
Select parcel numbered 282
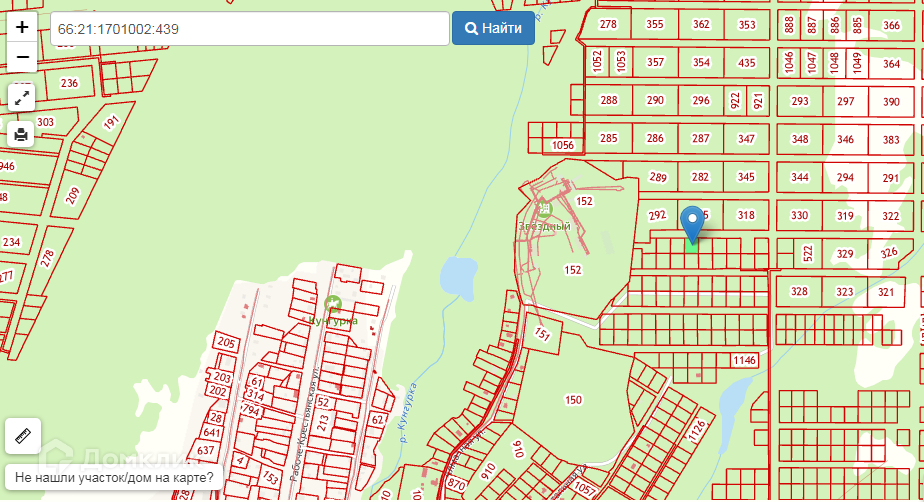[701, 177]
